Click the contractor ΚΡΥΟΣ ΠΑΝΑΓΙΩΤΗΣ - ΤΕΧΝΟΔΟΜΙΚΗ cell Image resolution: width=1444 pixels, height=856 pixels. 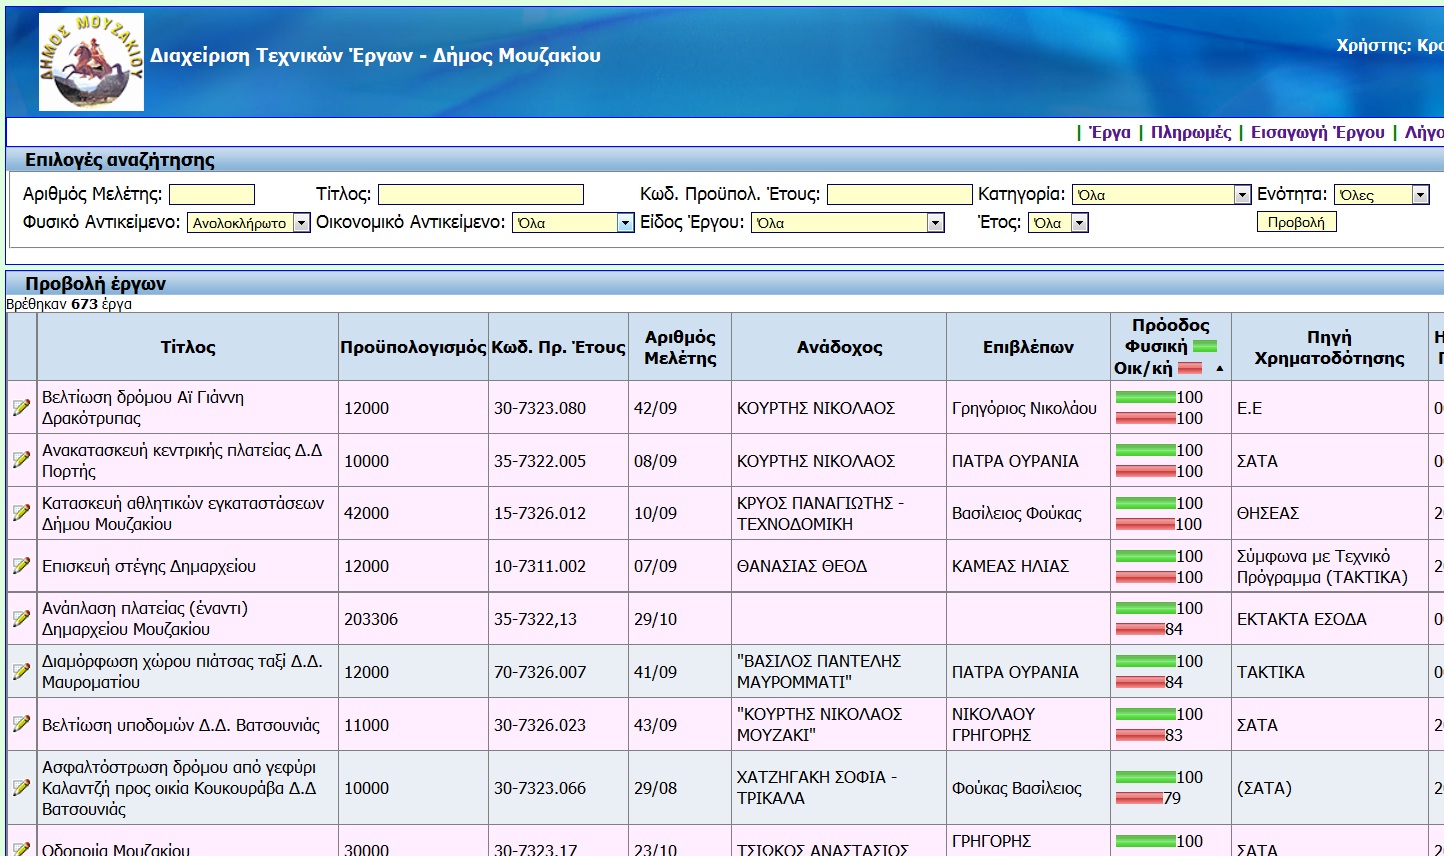coord(839,513)
